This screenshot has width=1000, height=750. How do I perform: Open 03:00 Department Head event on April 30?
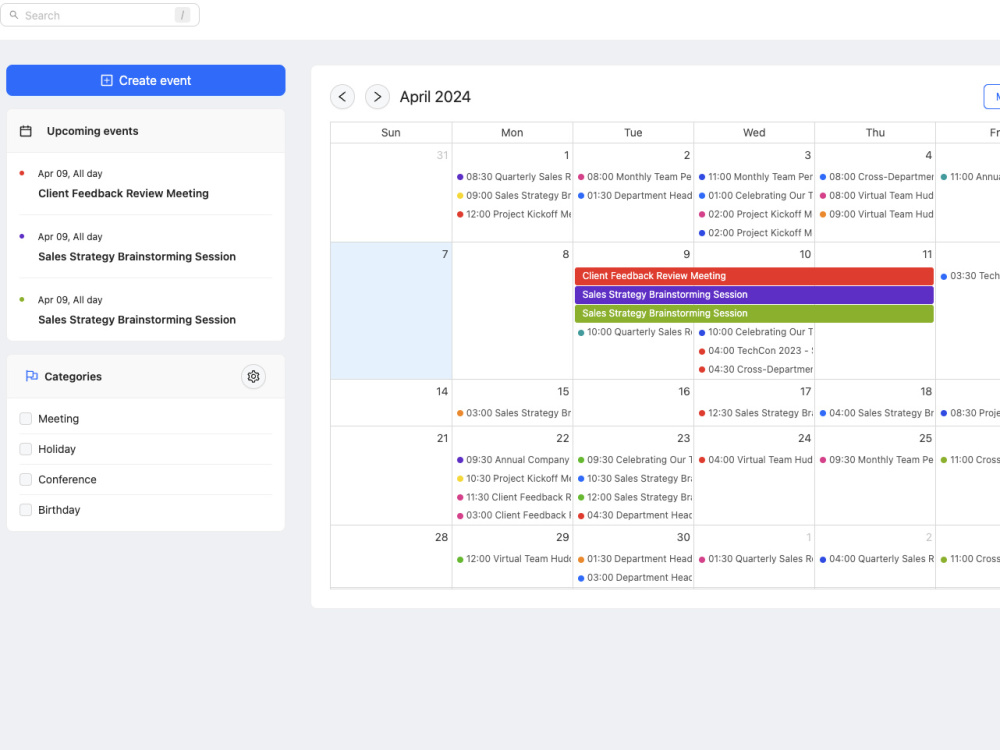634,578
